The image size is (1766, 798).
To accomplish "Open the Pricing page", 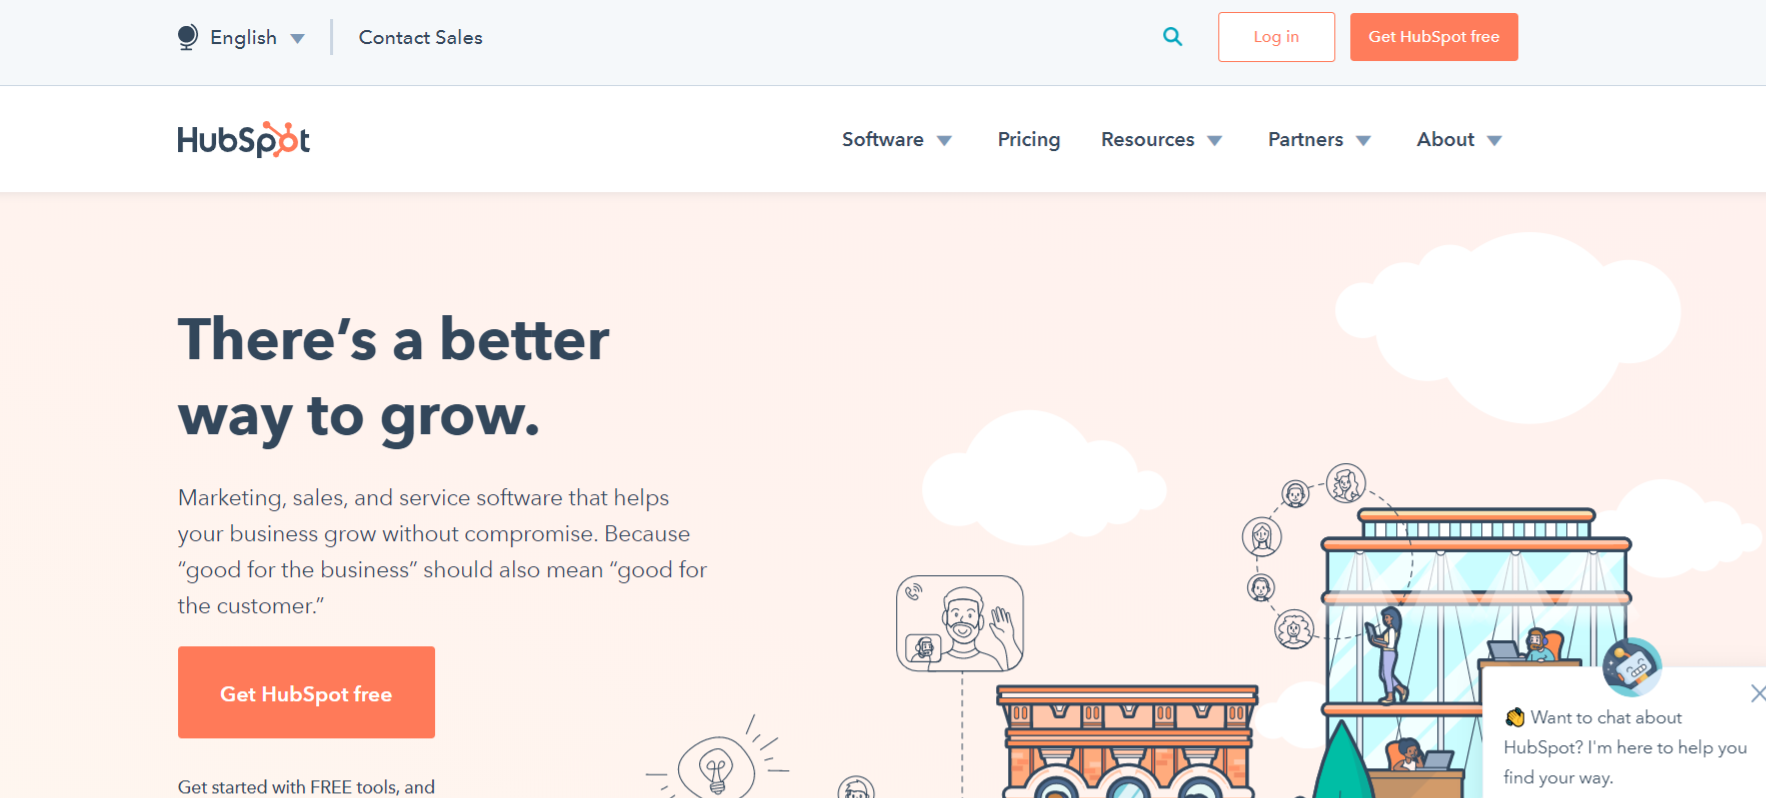I will point(1028,140).
